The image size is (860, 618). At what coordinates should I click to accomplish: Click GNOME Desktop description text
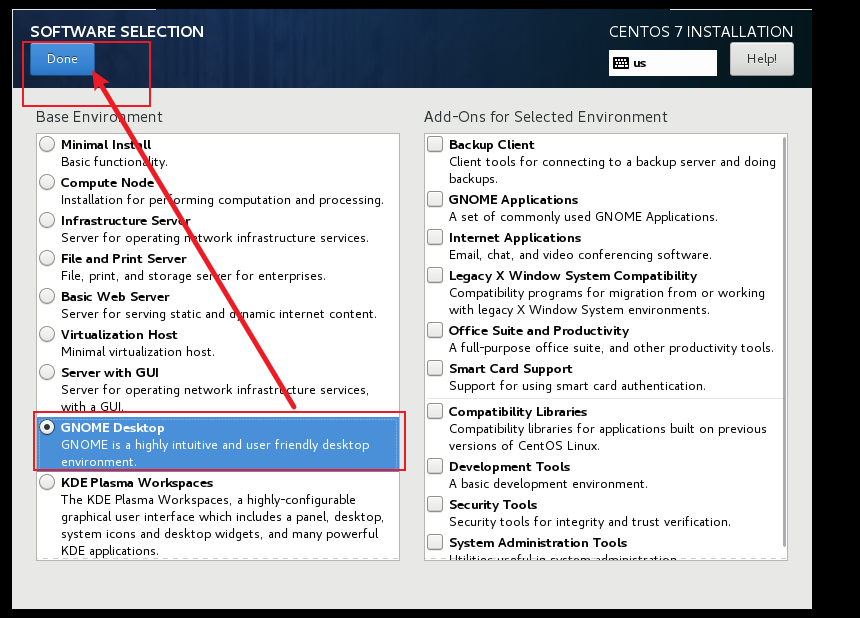pos(215,453)
